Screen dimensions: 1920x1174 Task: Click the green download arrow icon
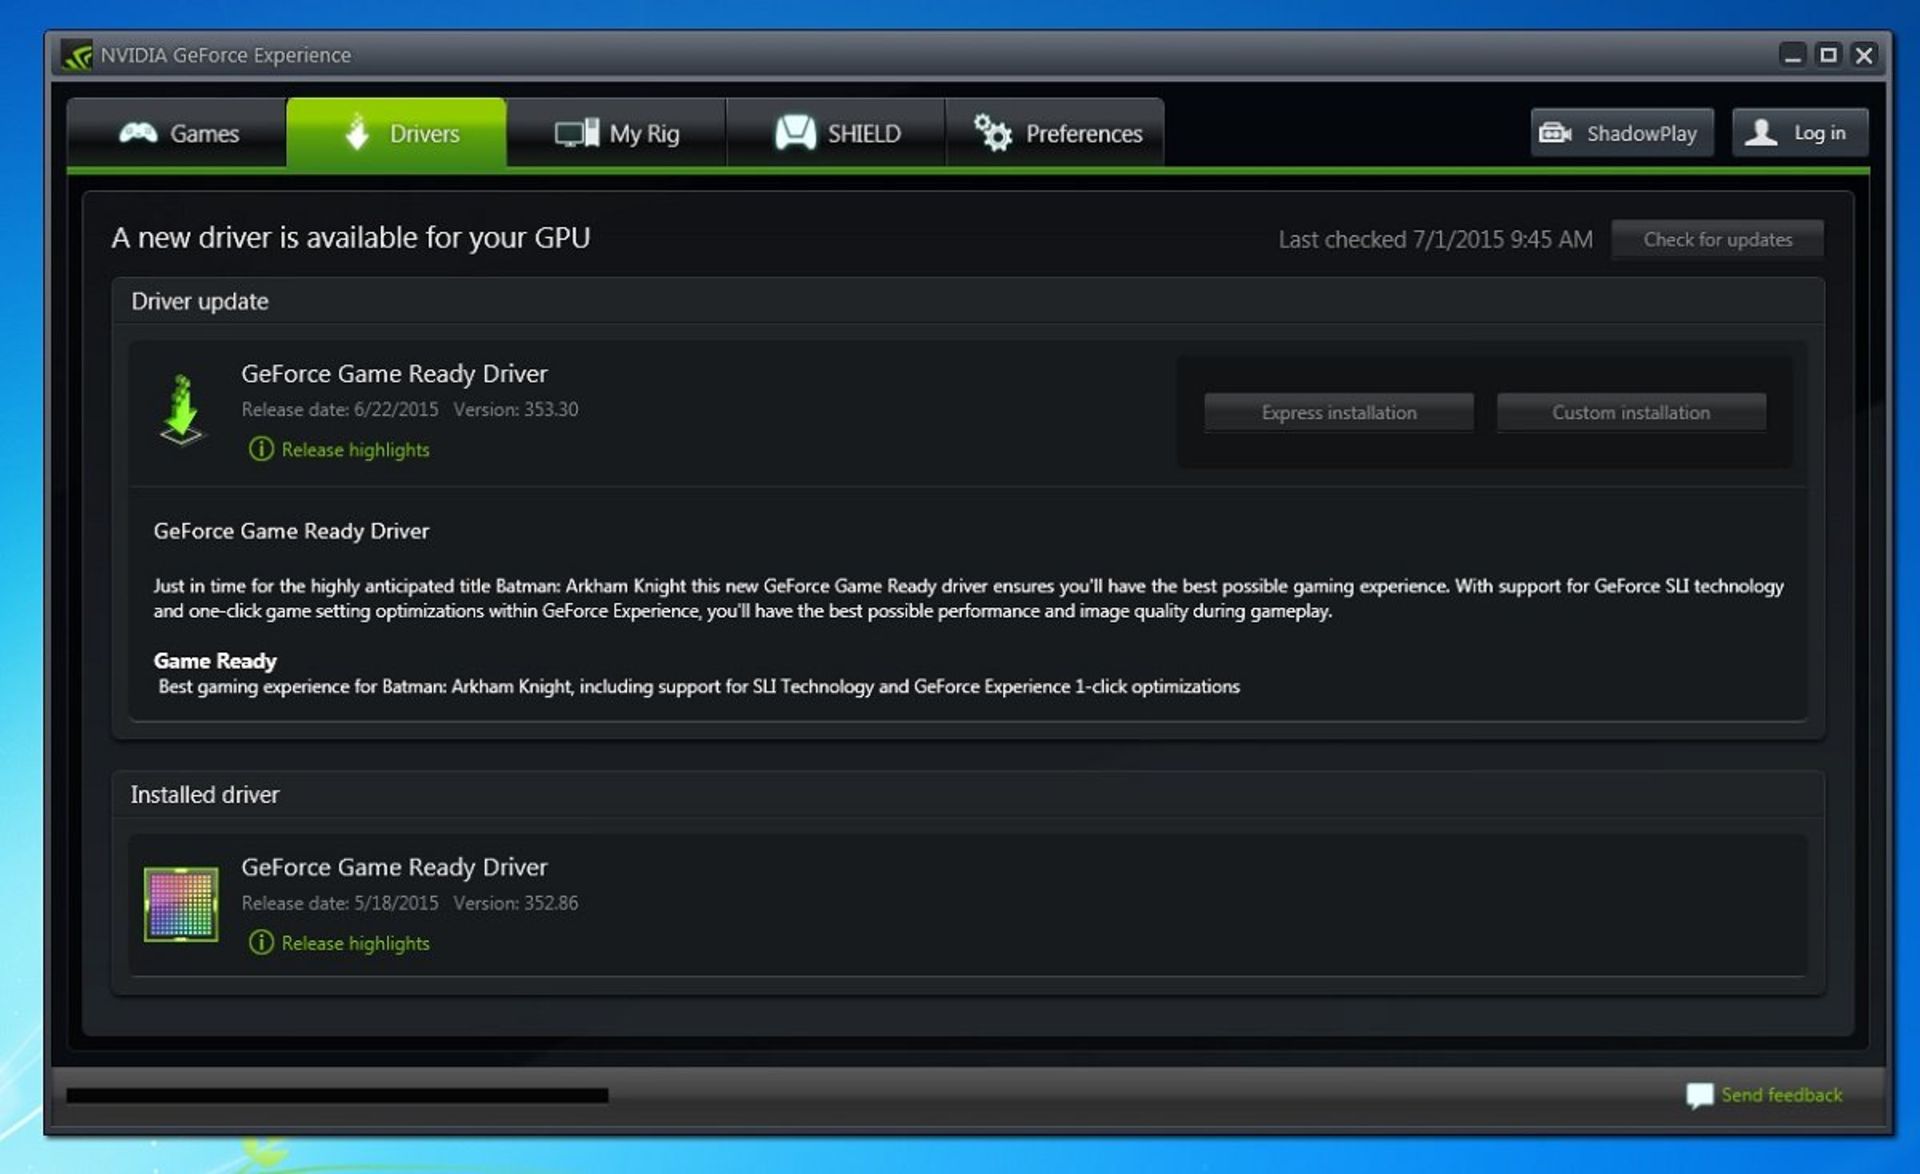182,410
